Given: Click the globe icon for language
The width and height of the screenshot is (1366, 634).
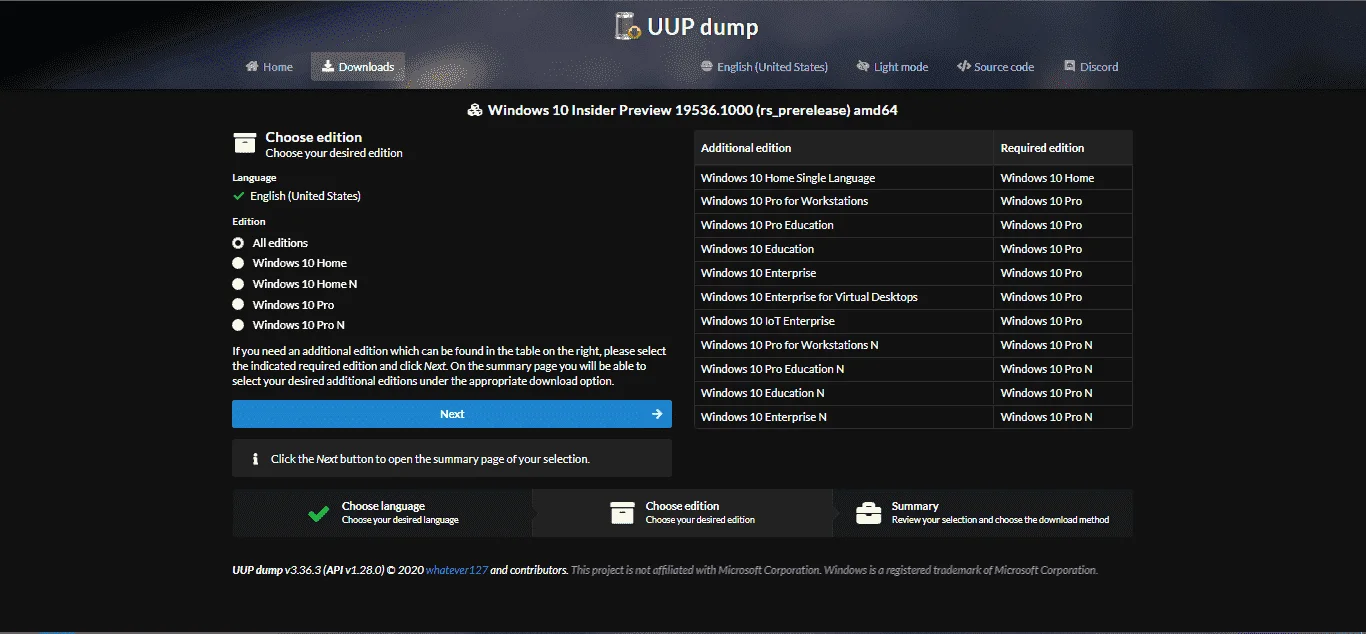Looking at the screenshot, I should tap(707, 67).
